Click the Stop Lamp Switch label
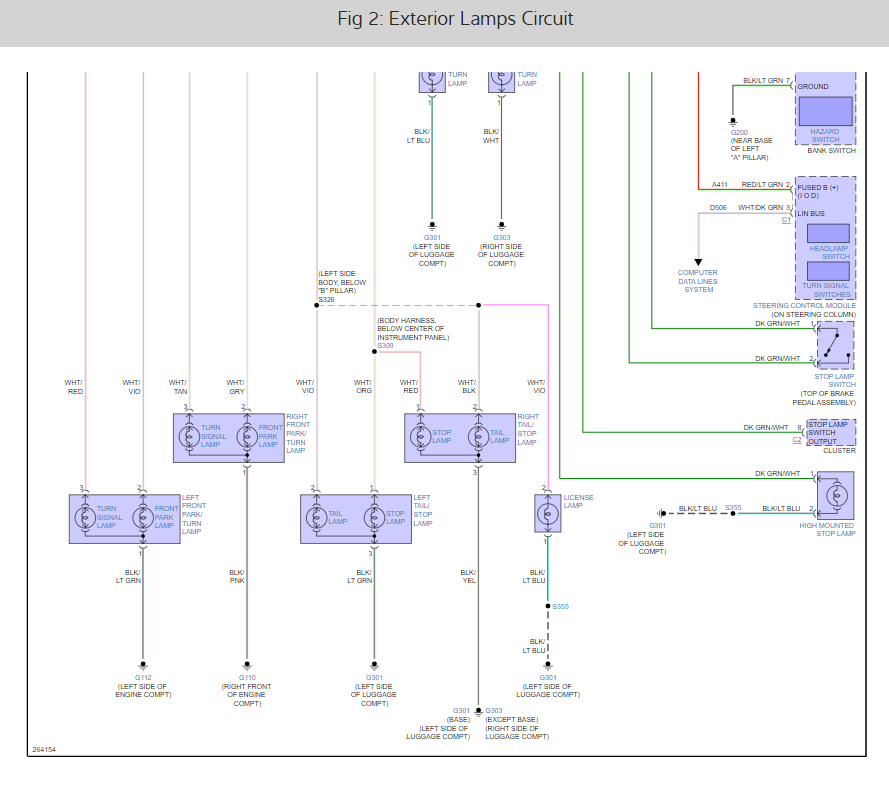This screenshot has height=785, width=889. tap(835, 380)
